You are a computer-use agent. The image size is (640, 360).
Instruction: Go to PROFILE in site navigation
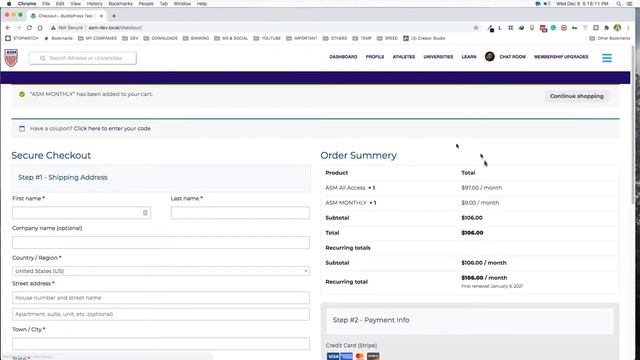(x=375, y=57)
